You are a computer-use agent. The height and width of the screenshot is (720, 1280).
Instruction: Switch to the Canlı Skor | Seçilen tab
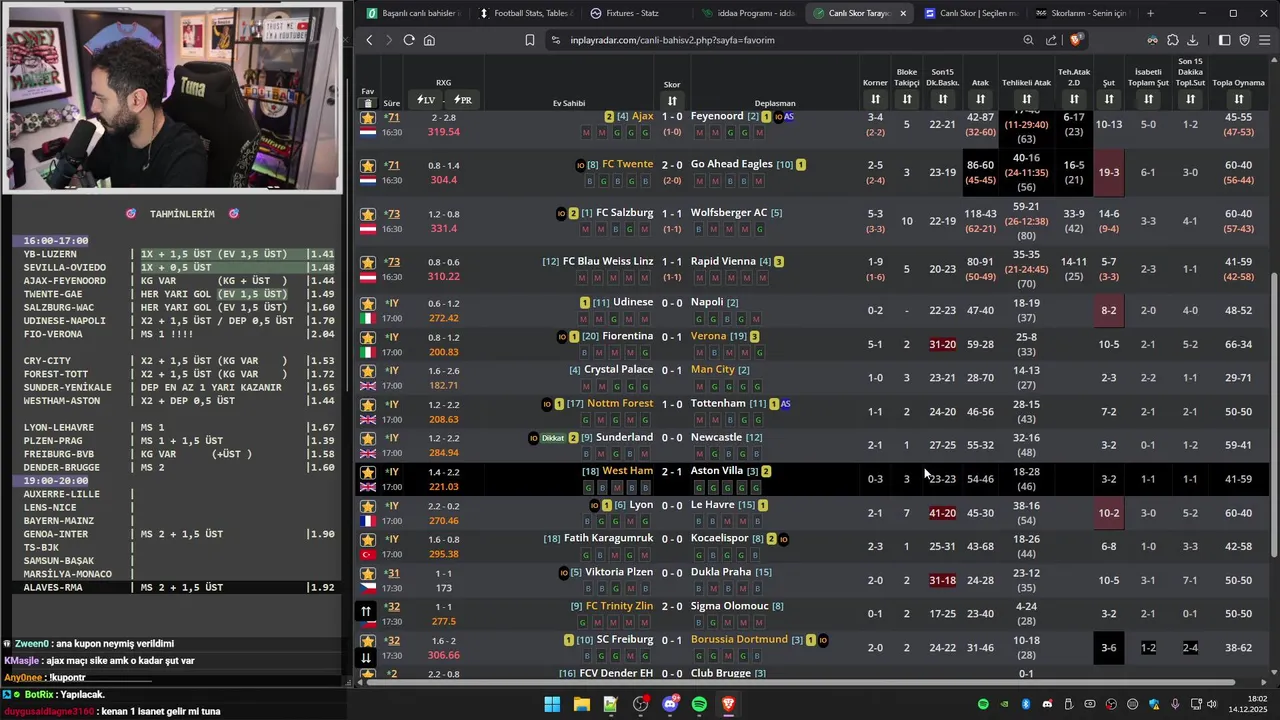tap(970, 13)
